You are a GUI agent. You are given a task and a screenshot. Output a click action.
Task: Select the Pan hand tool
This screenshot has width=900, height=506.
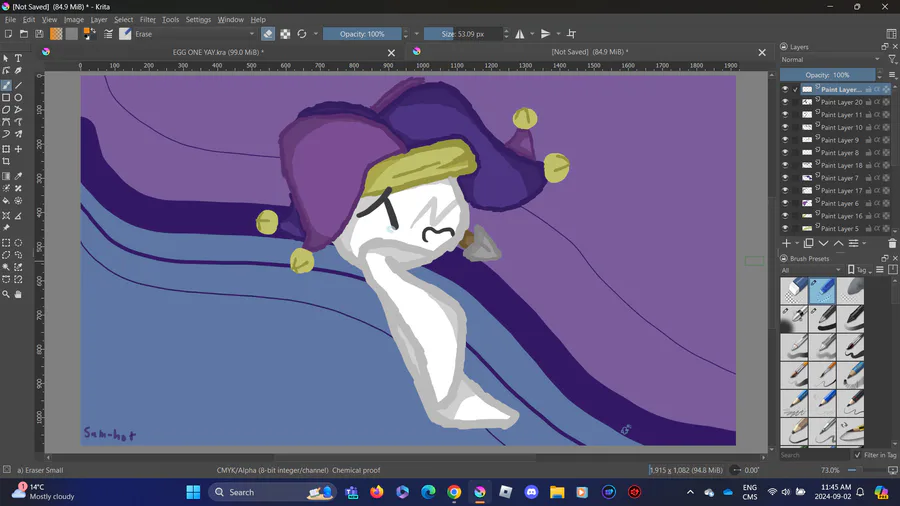[18, 294]
